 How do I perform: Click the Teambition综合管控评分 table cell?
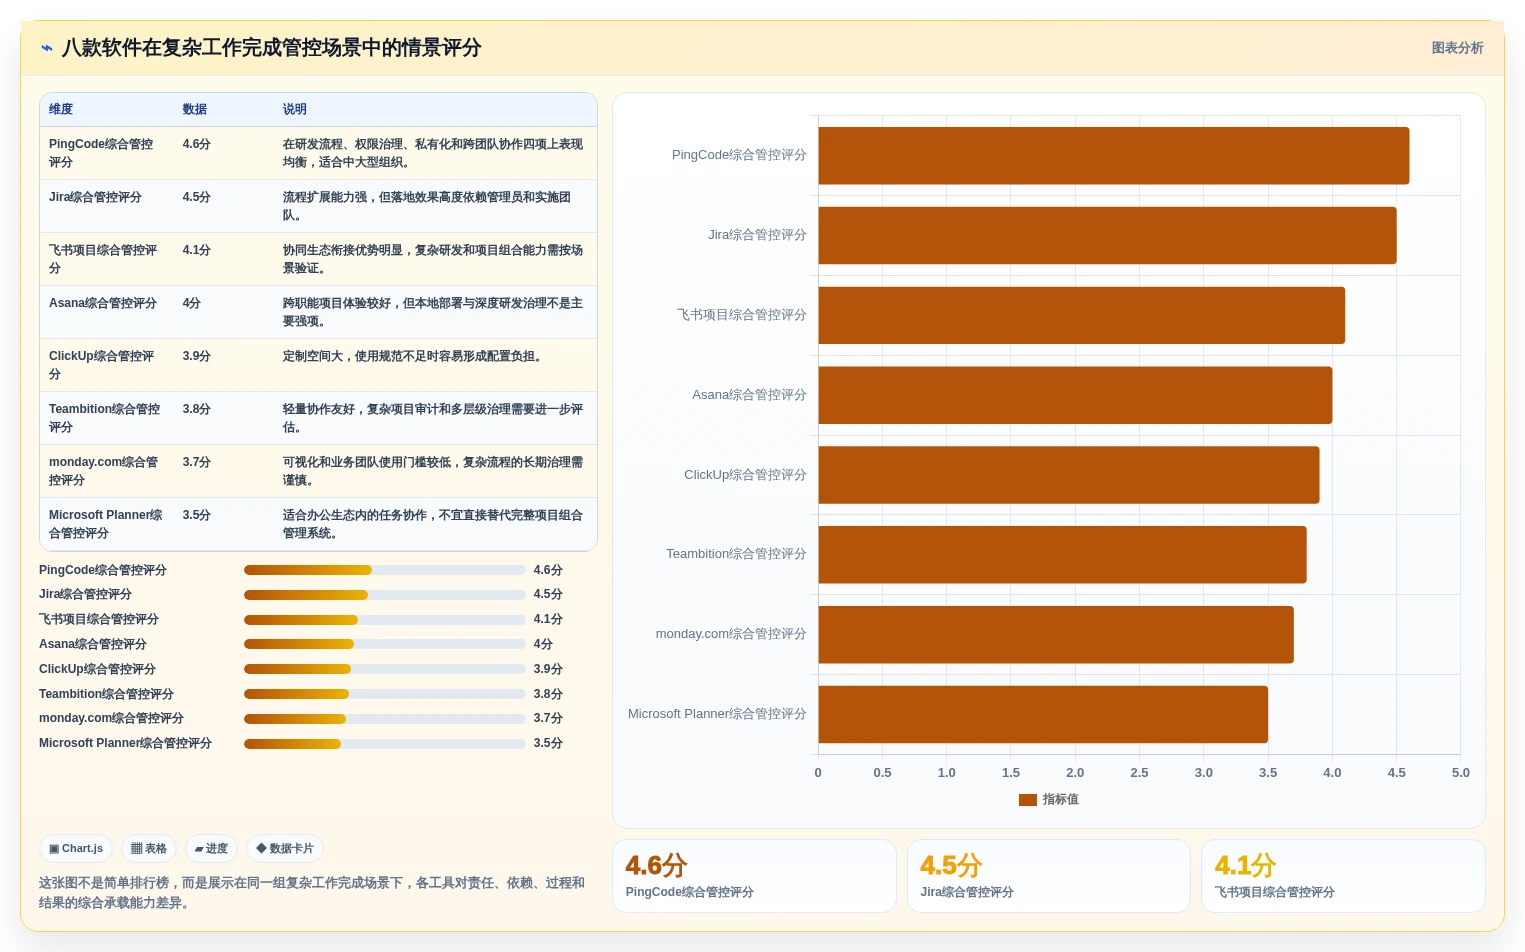click(105, 418)
